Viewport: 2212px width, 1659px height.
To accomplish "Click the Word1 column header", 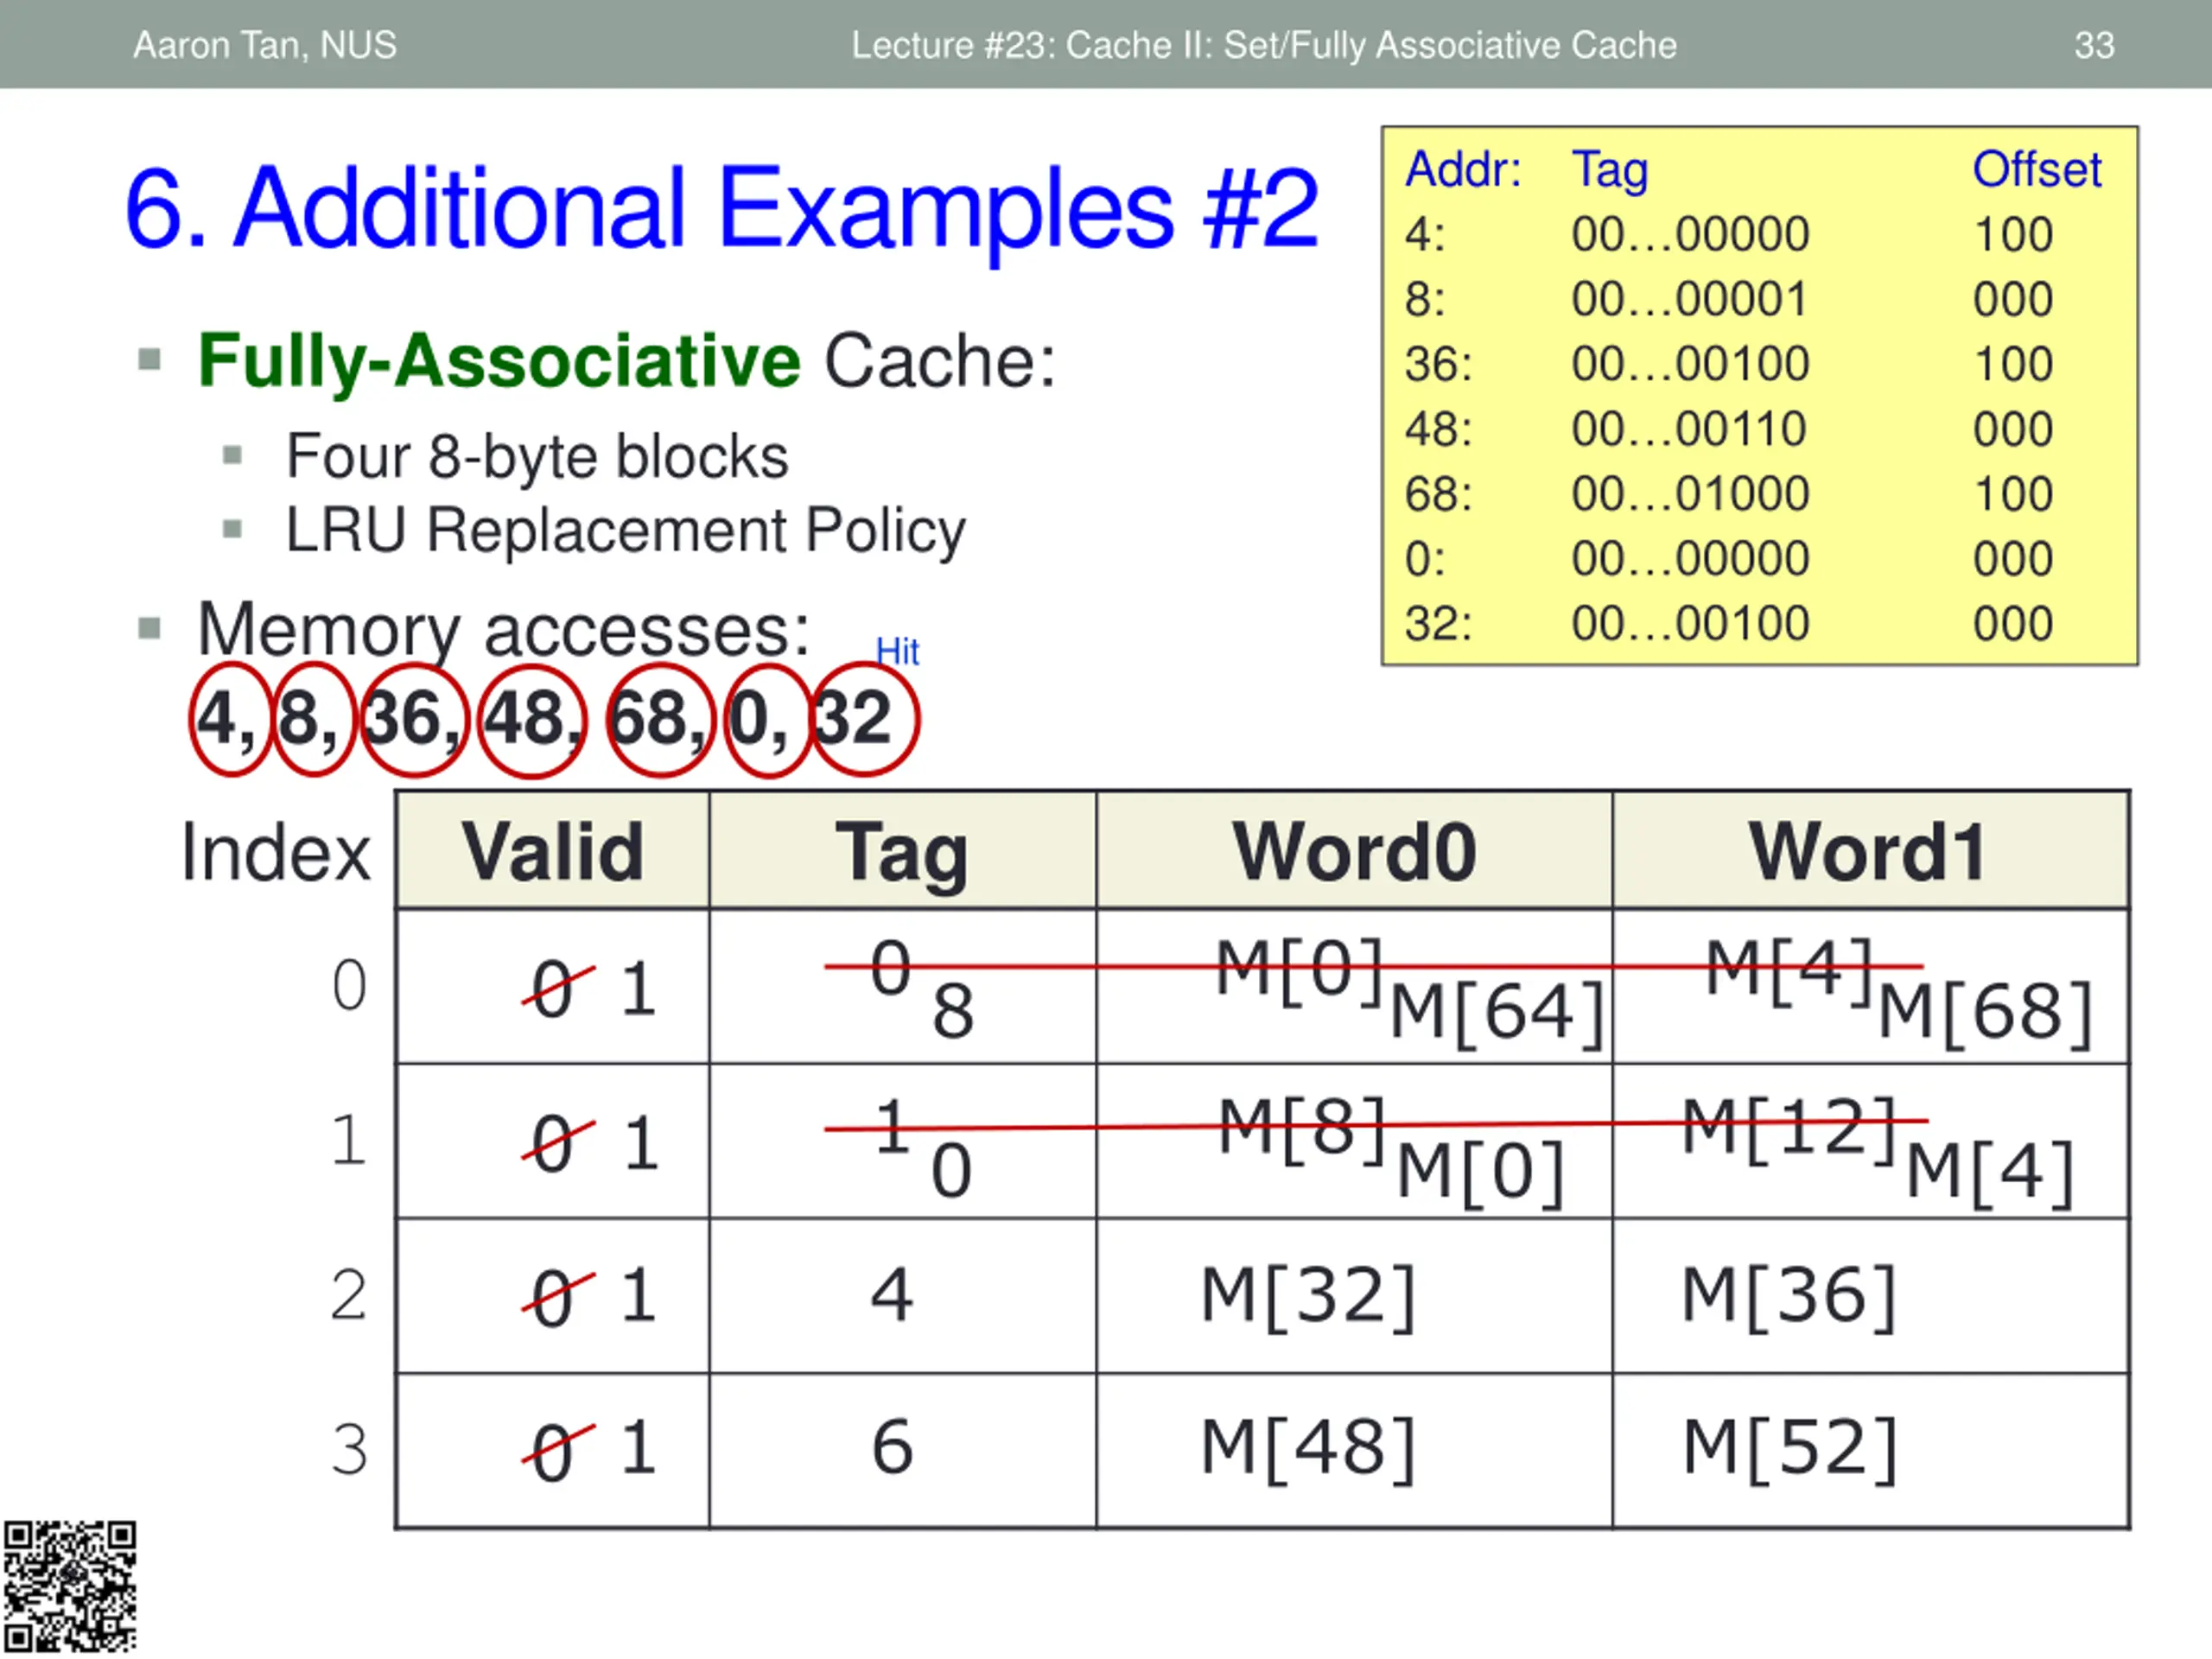I will point(1870,850).
